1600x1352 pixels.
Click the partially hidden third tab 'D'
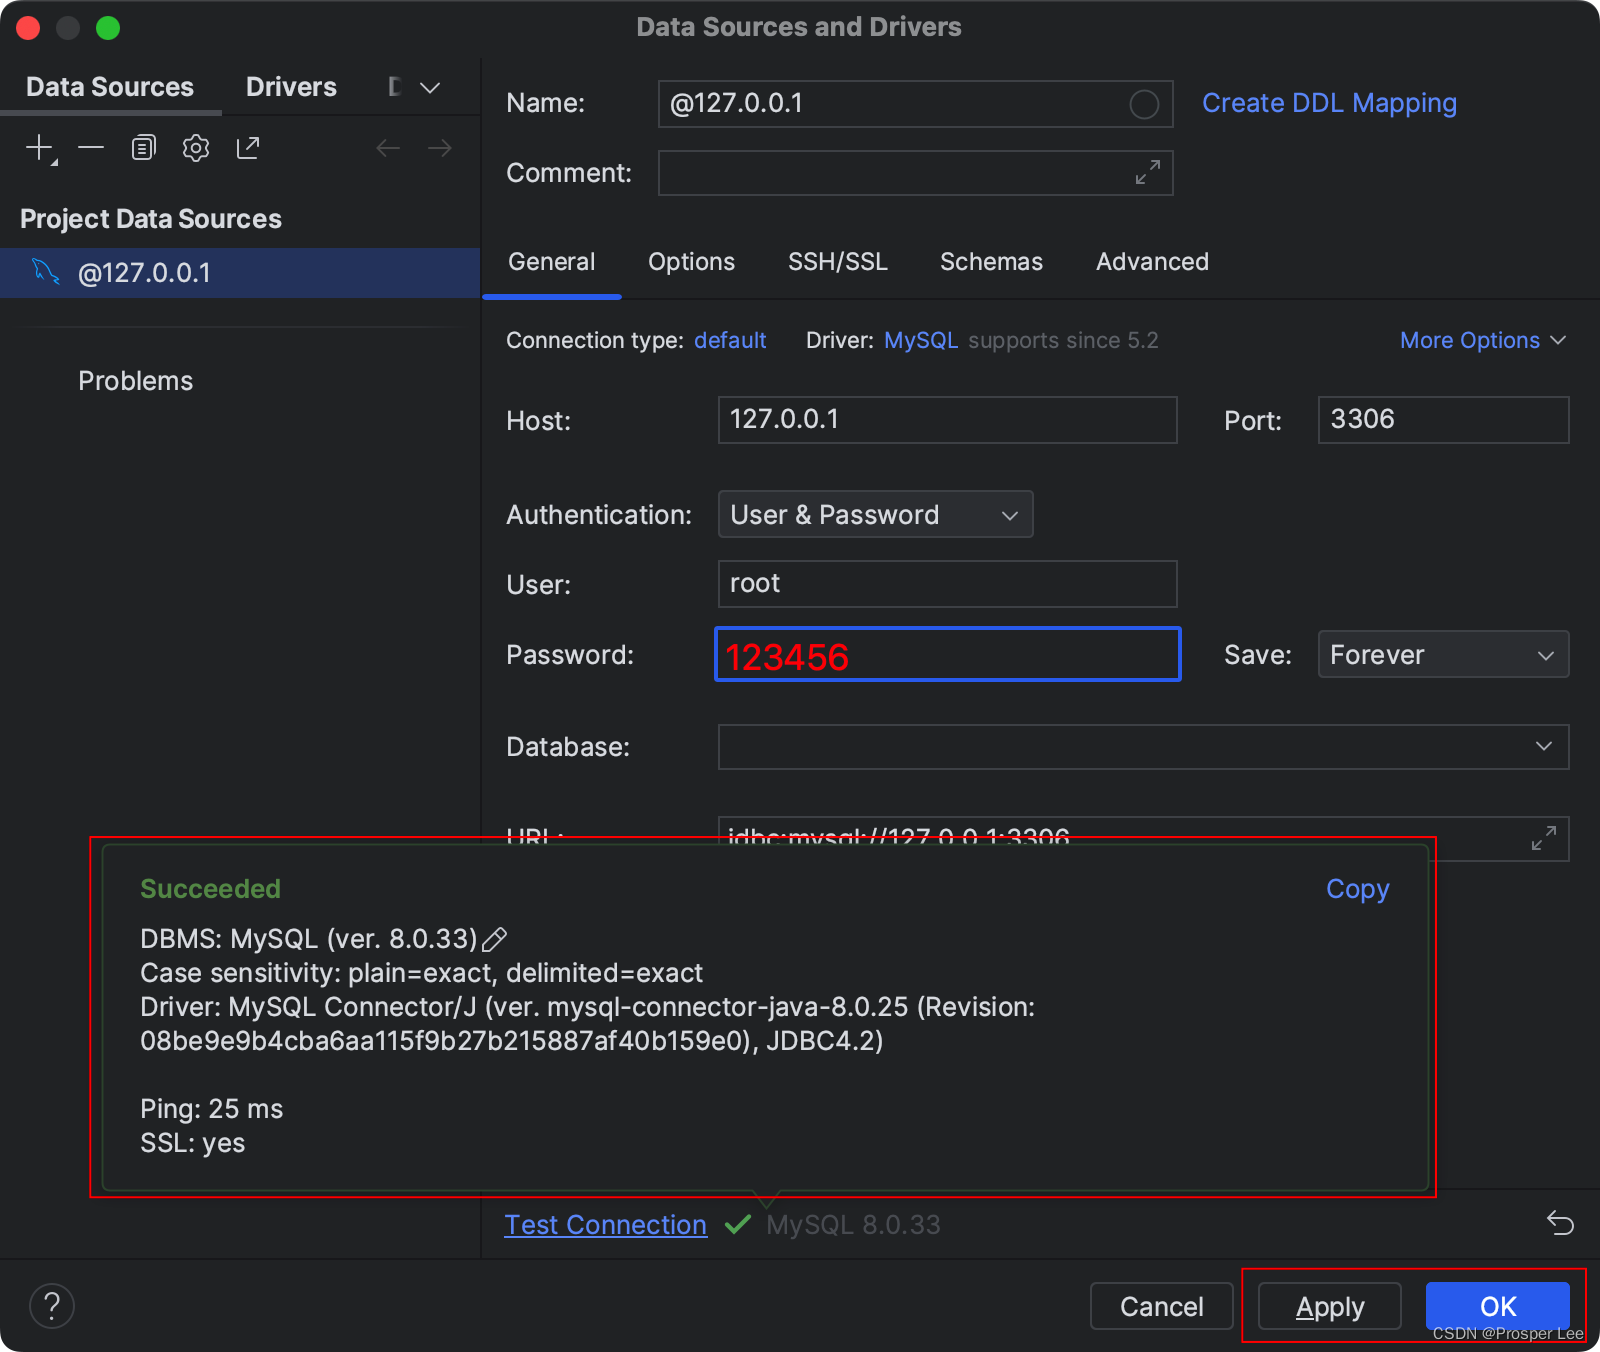[x=395, y=87]
